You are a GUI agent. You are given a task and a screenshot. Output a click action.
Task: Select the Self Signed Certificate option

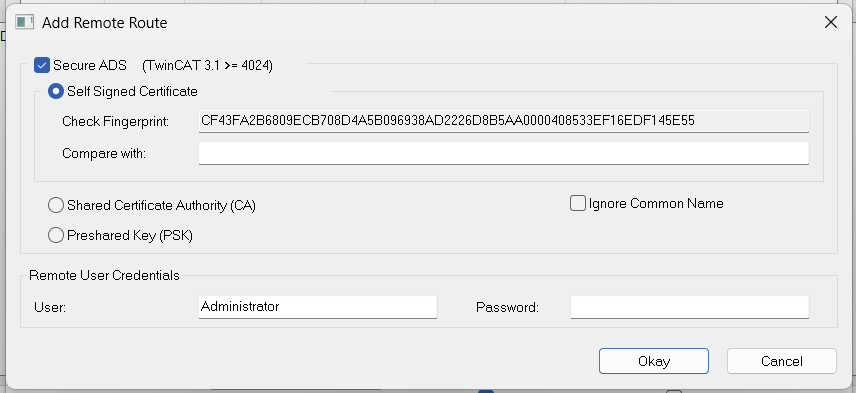tap(56, 91)
